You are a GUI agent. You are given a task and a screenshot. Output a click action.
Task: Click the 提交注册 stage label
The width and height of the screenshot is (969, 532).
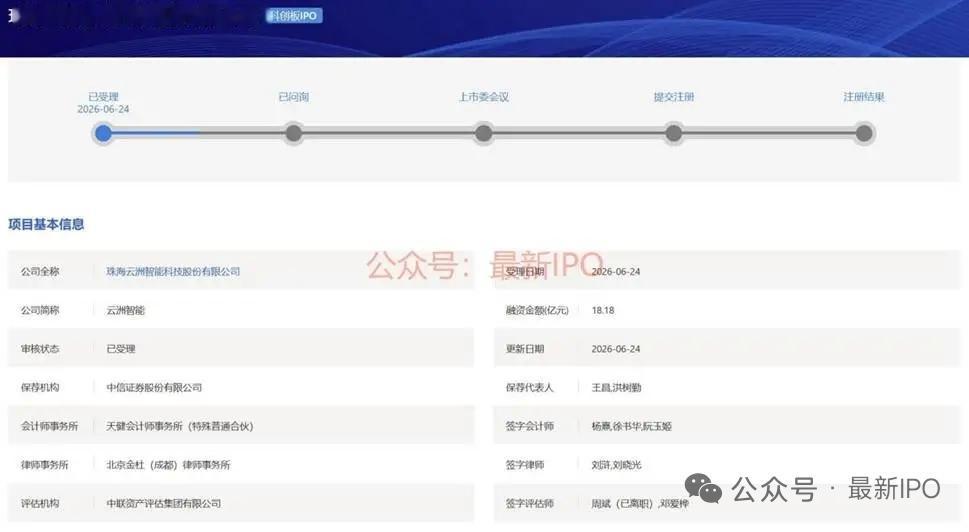[x=674, y=96]
